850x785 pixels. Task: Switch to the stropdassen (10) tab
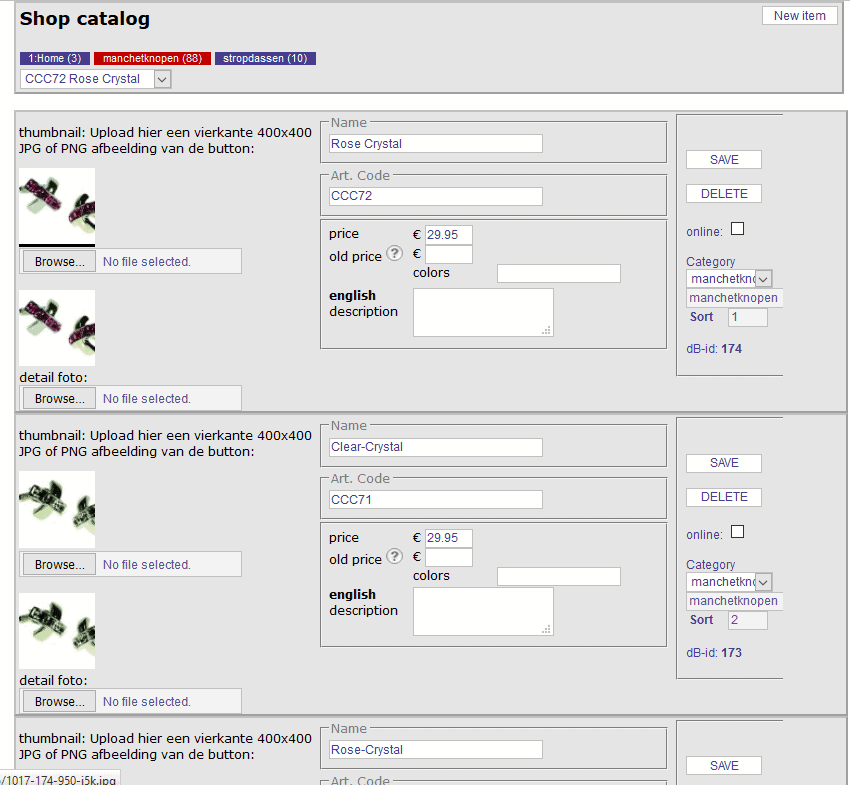pyautogui.click(x=265, y=59)
